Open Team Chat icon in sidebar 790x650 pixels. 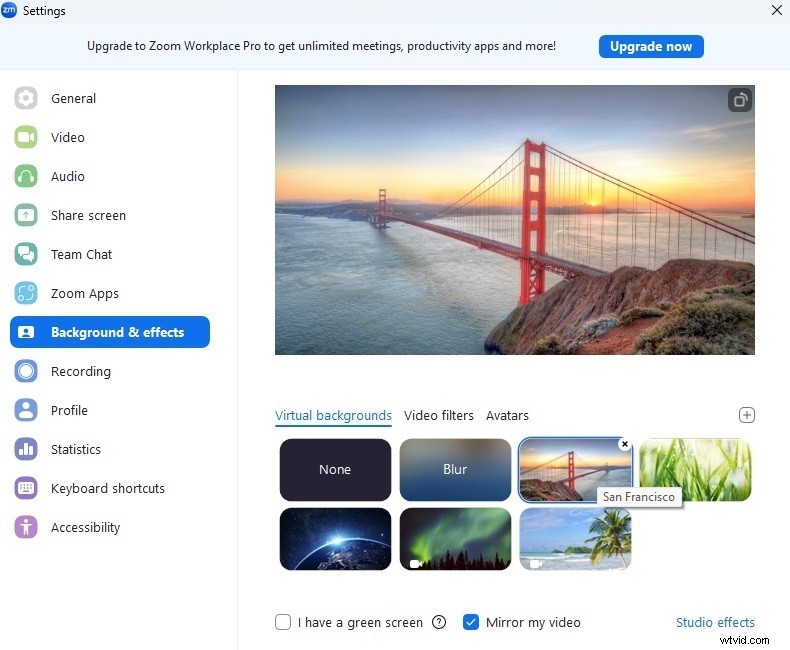coord(26,254)
